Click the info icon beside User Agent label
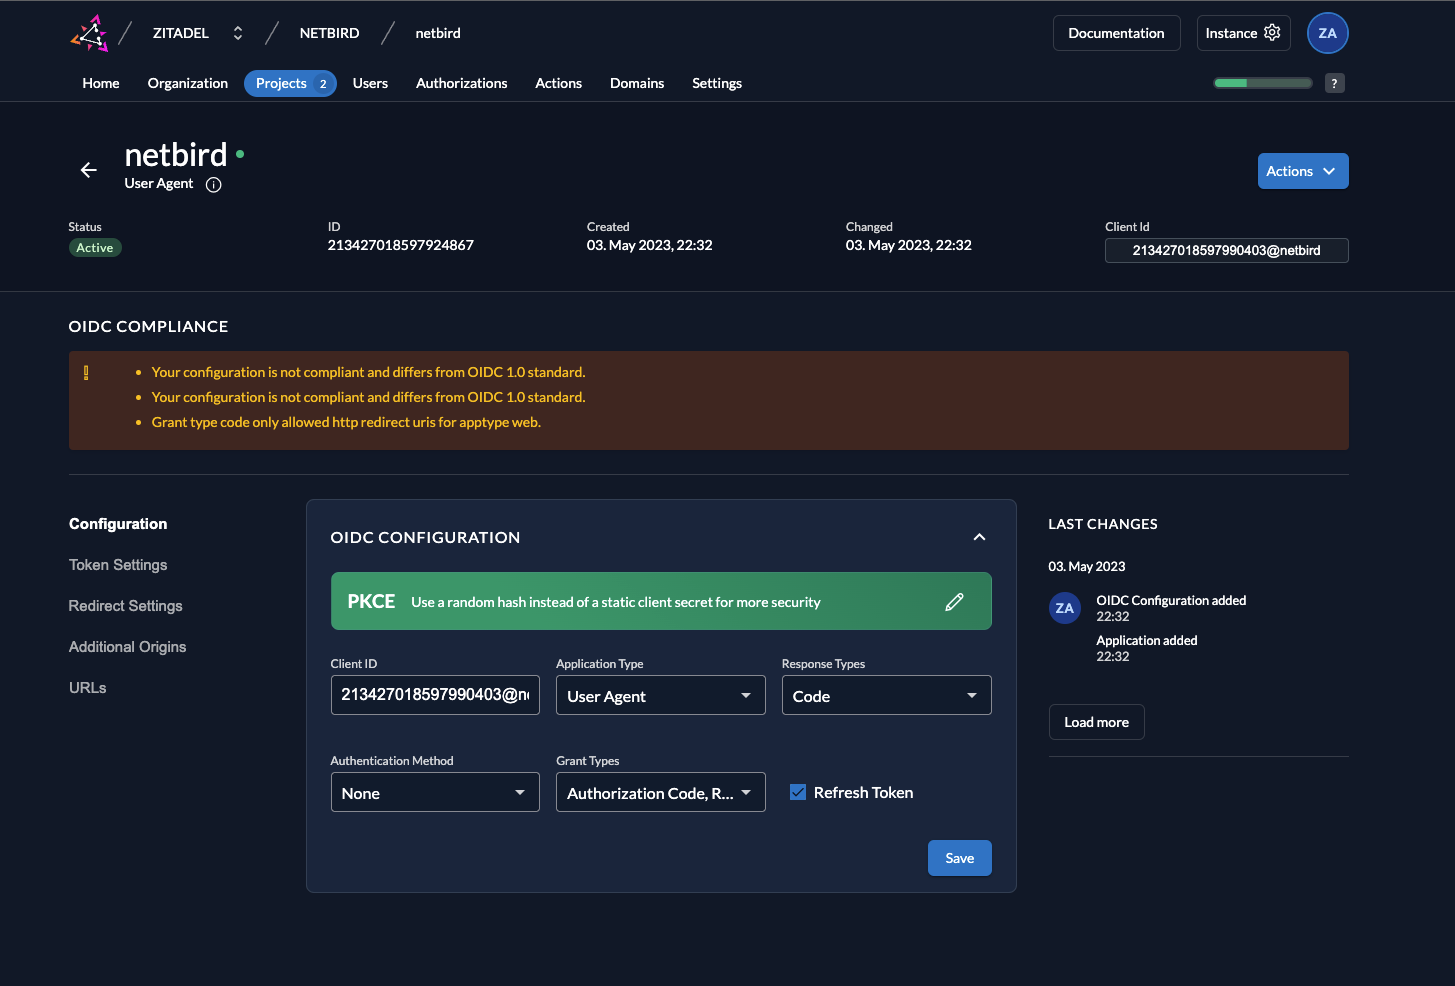Viewport: 1455px width, 986px height. pyautogui.click(x=213, y=184)
